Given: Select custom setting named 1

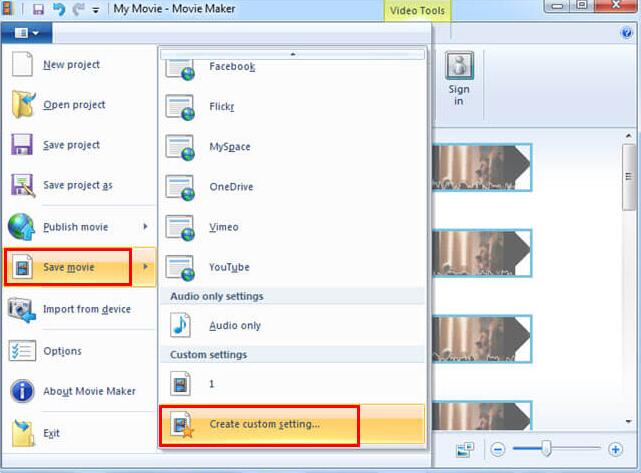Looking at the screenshot, I should pos(292,384).
